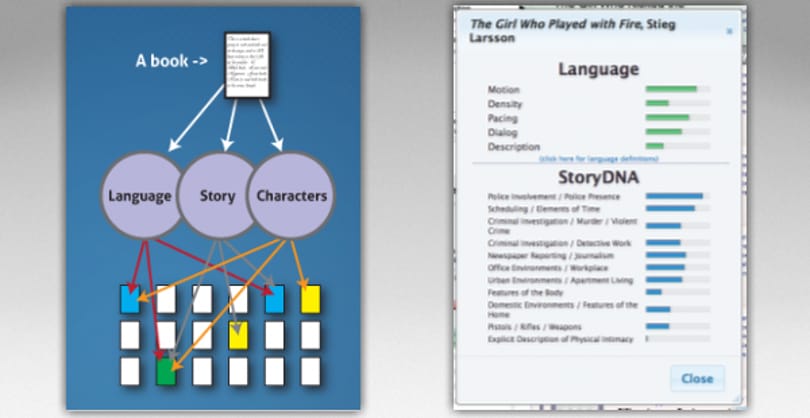
Task: Click the book page icon in the diagram
Action: tap(247, 65)
